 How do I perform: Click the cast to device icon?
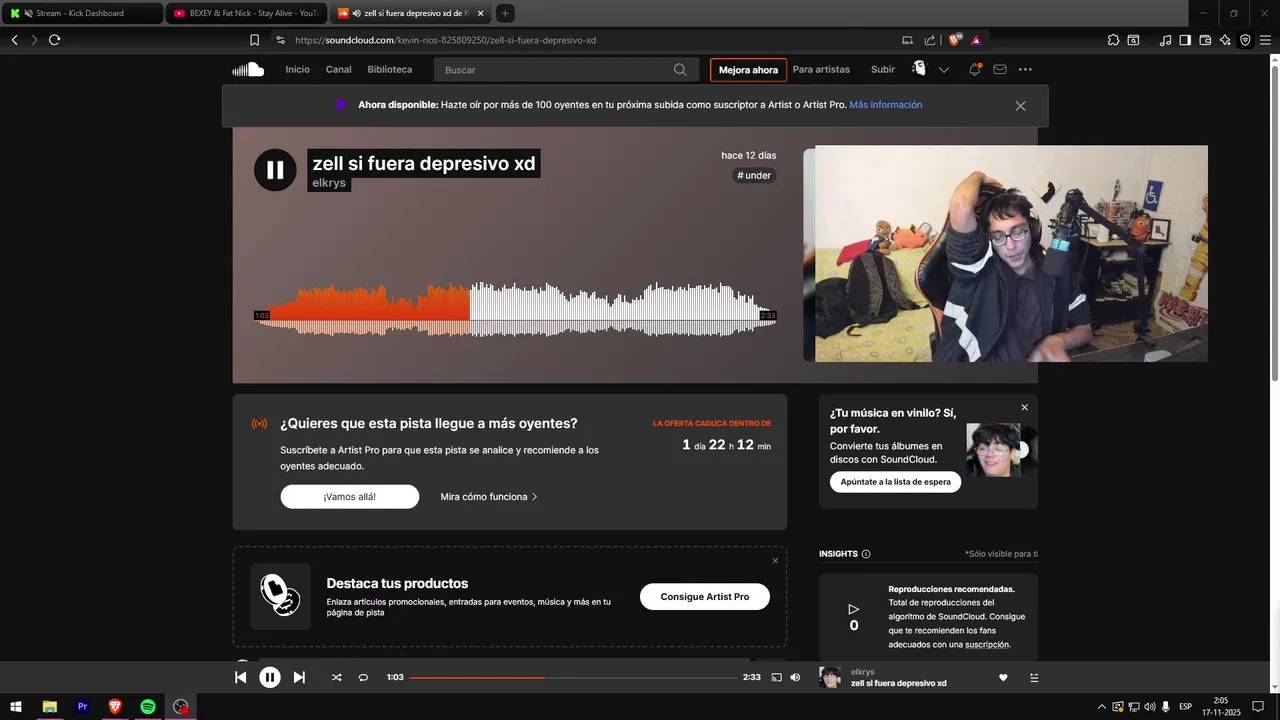[776, 677]
